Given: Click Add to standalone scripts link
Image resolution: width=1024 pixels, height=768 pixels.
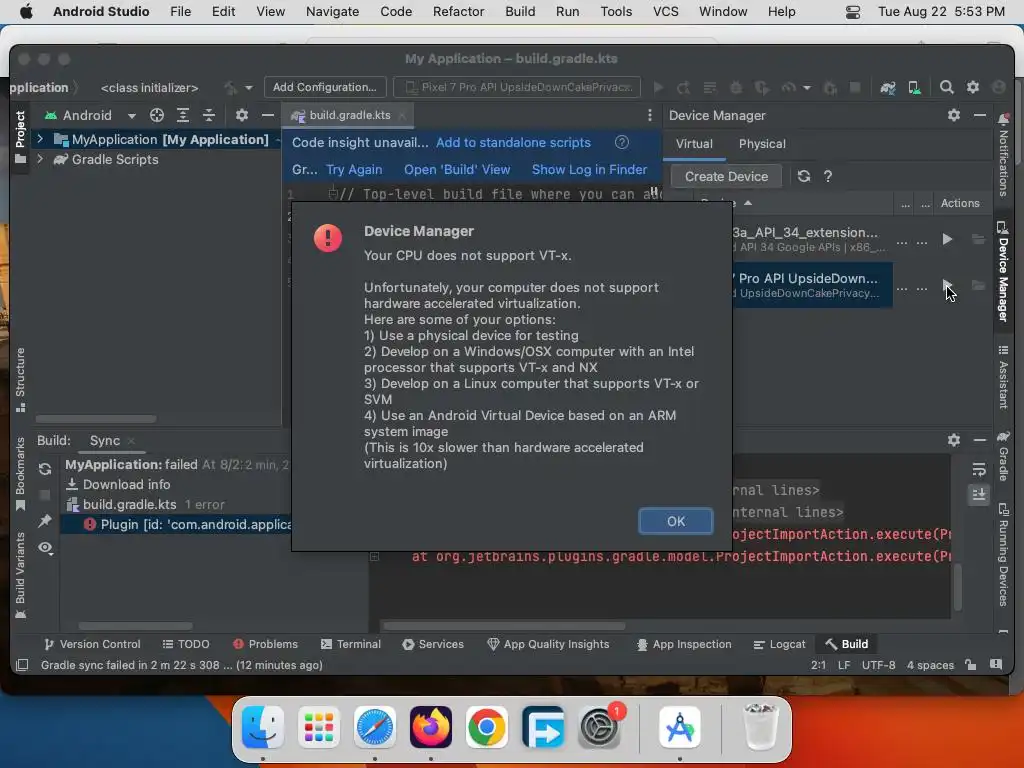Looking at the screenshot, I should 513,142.
